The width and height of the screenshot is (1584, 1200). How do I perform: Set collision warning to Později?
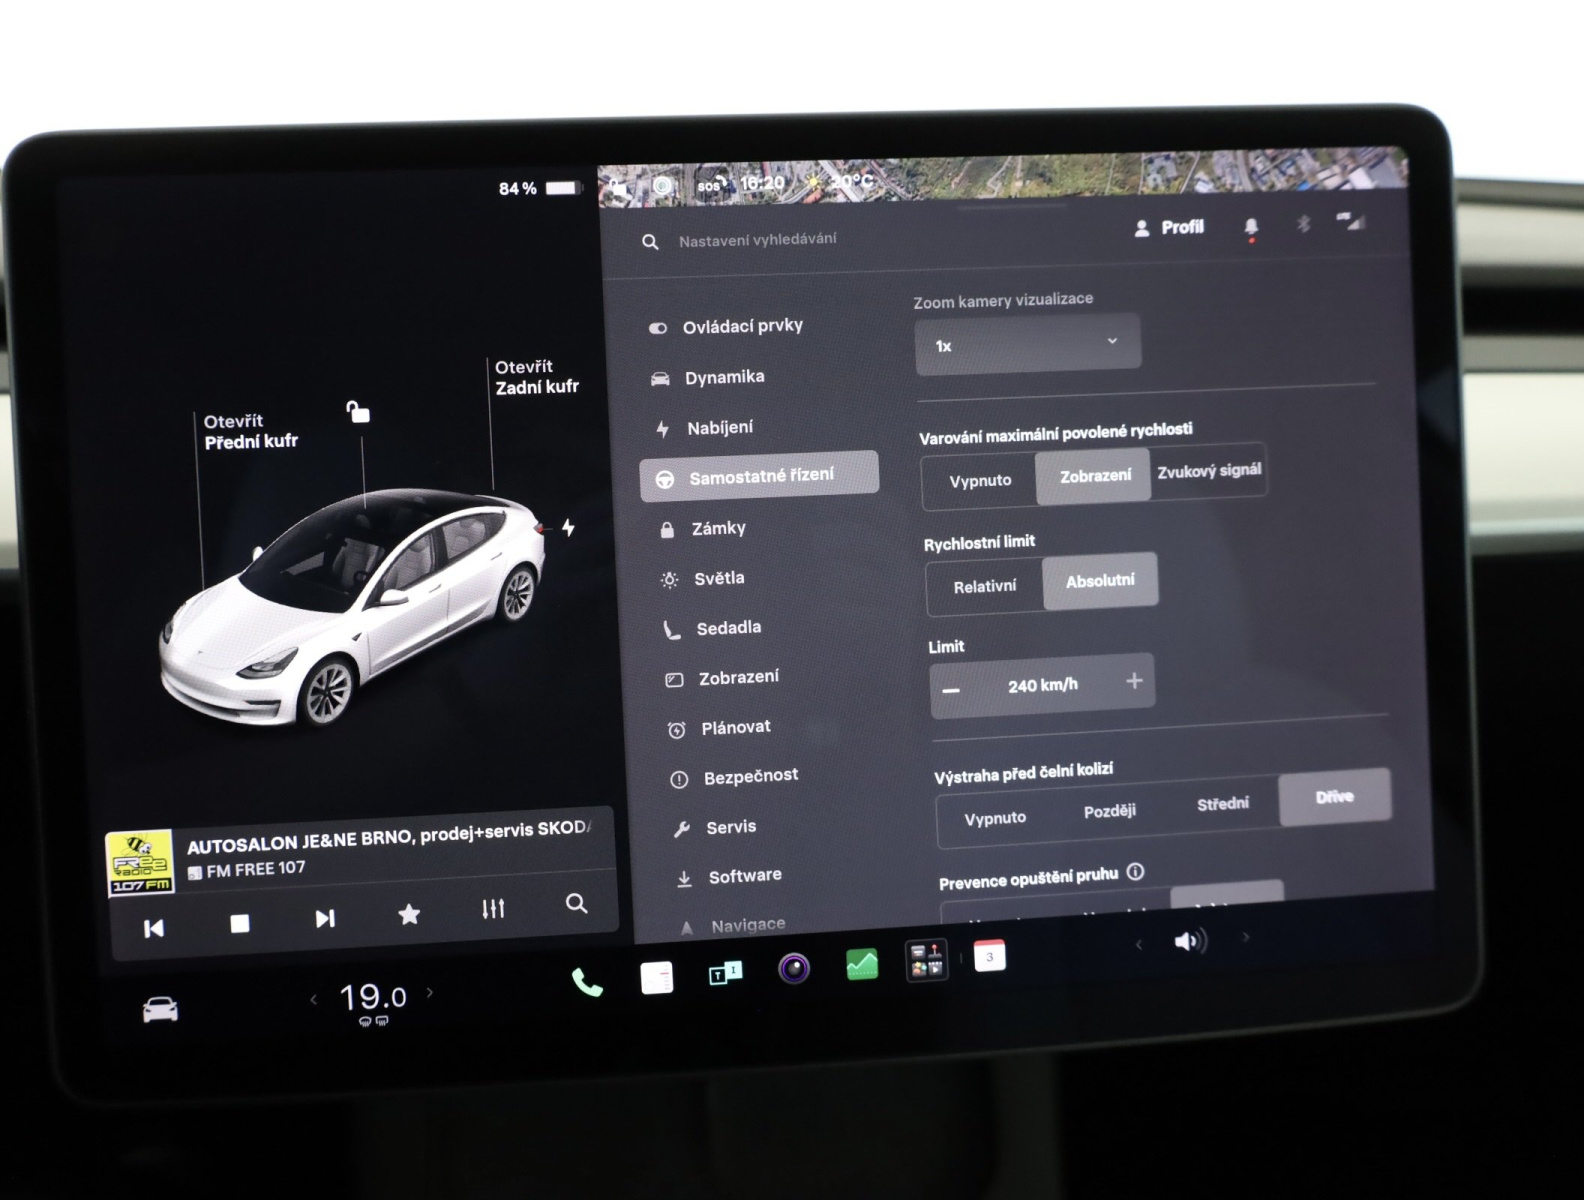(1109, 811)
